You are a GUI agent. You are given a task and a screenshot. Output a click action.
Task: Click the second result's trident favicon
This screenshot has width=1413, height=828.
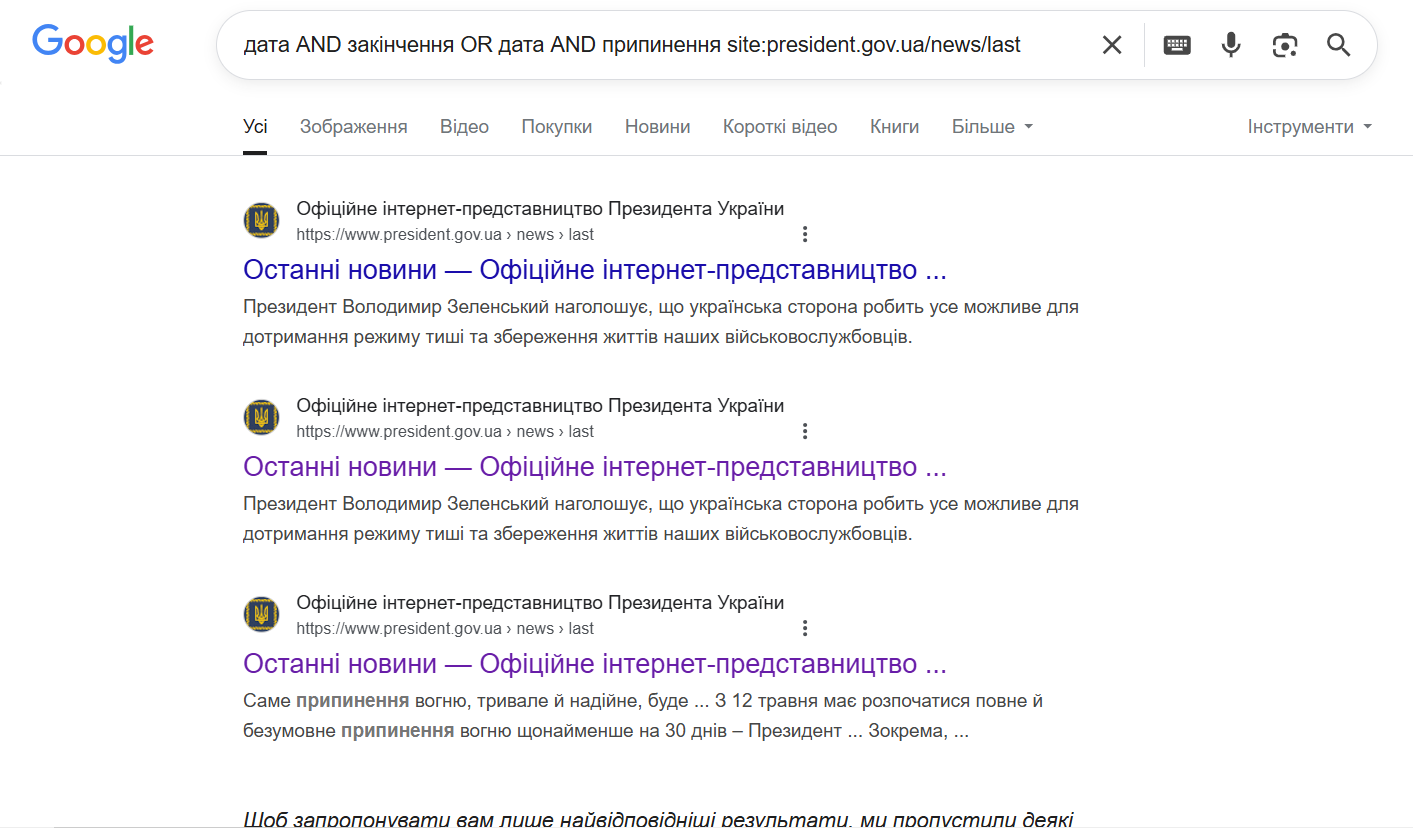tap(262, 418)
